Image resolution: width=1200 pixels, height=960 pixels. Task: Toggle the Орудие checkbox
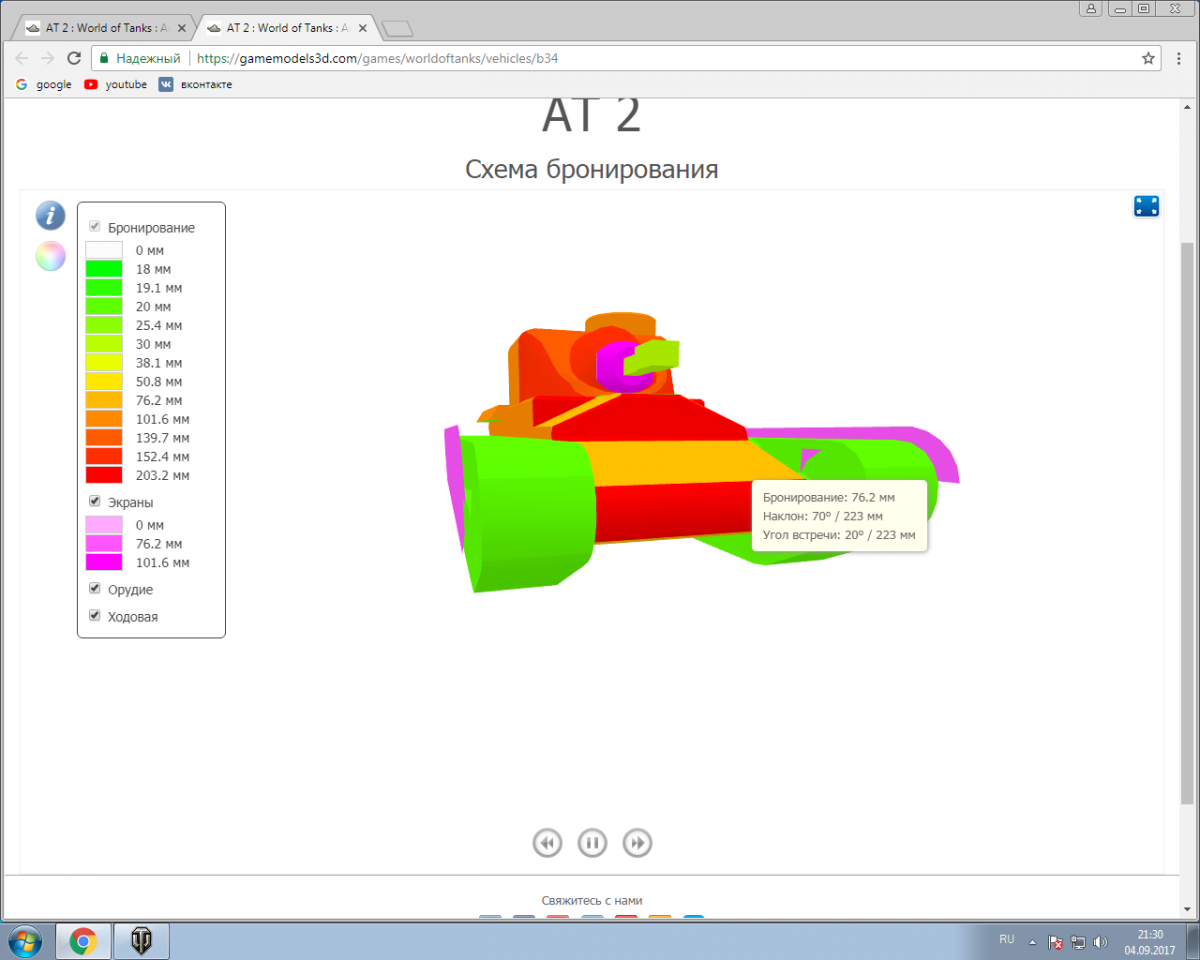95,588
